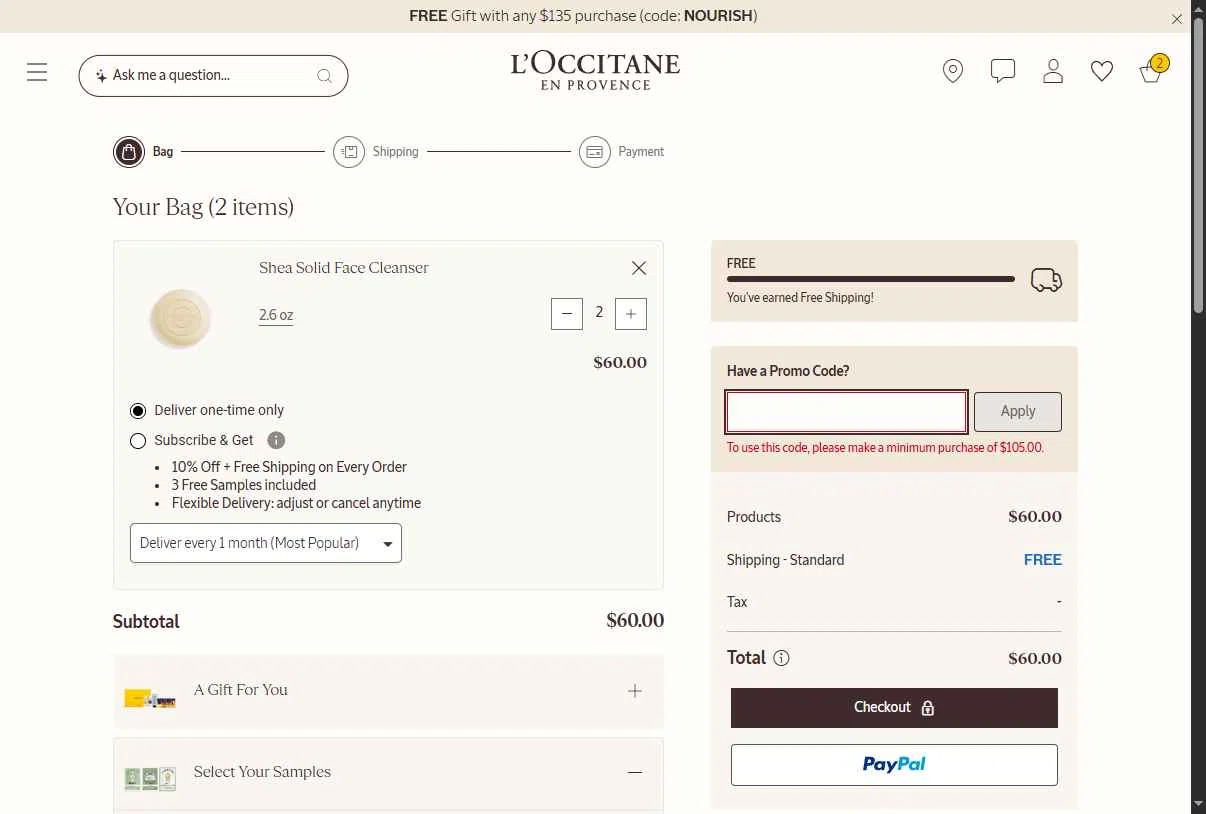Pay with the PayPal button
This screenshot has width=1206, height=814.
click(894, 765)
